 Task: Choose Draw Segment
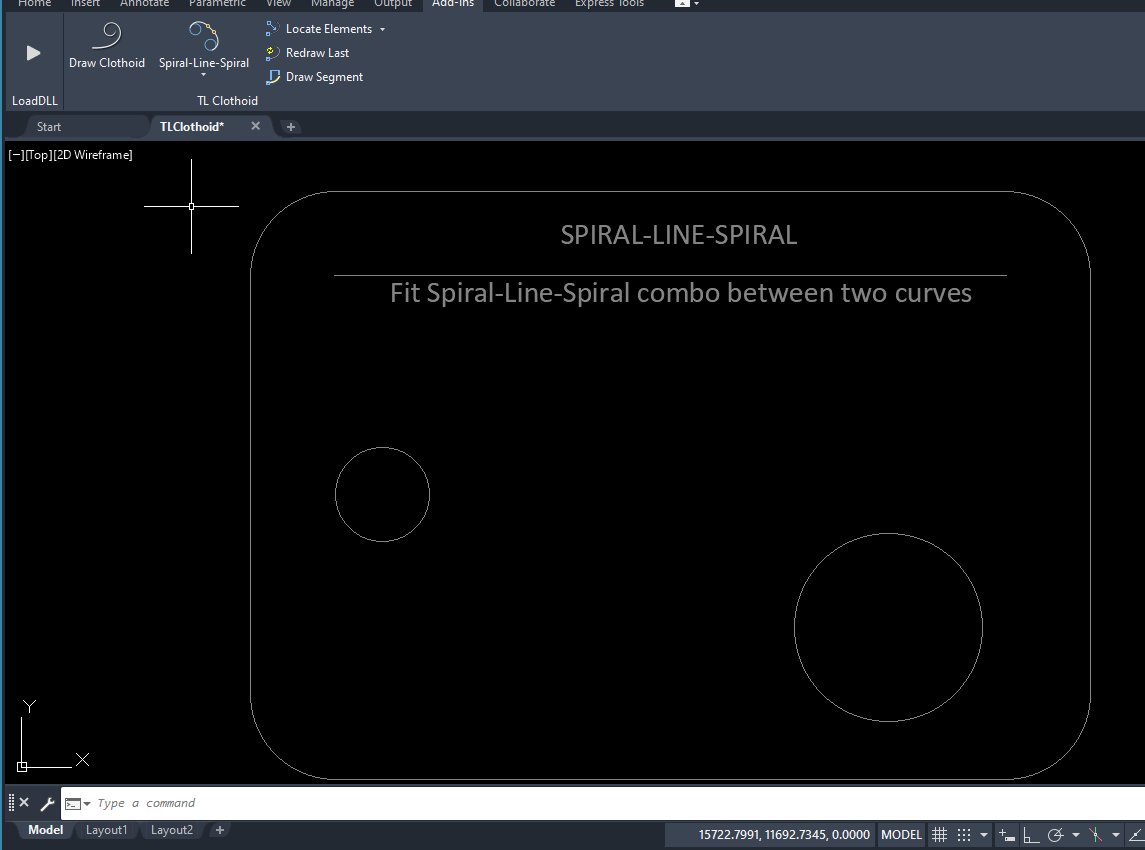[x=314, y=77]
